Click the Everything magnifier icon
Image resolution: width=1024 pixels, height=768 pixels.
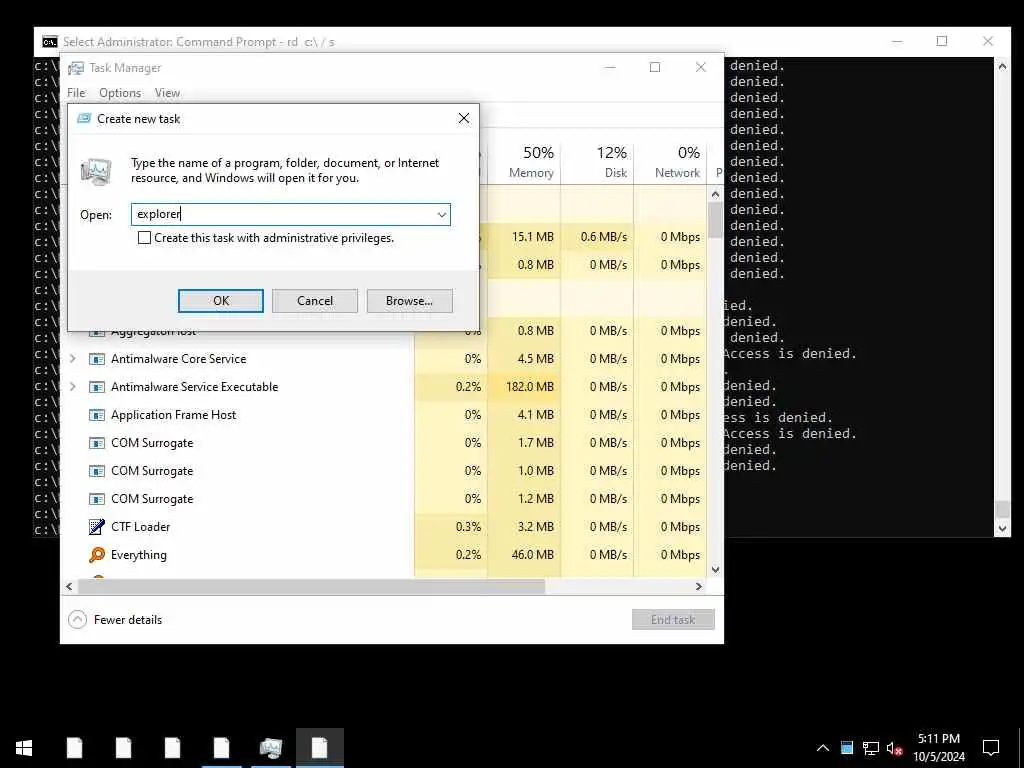(x=97, y=555)
